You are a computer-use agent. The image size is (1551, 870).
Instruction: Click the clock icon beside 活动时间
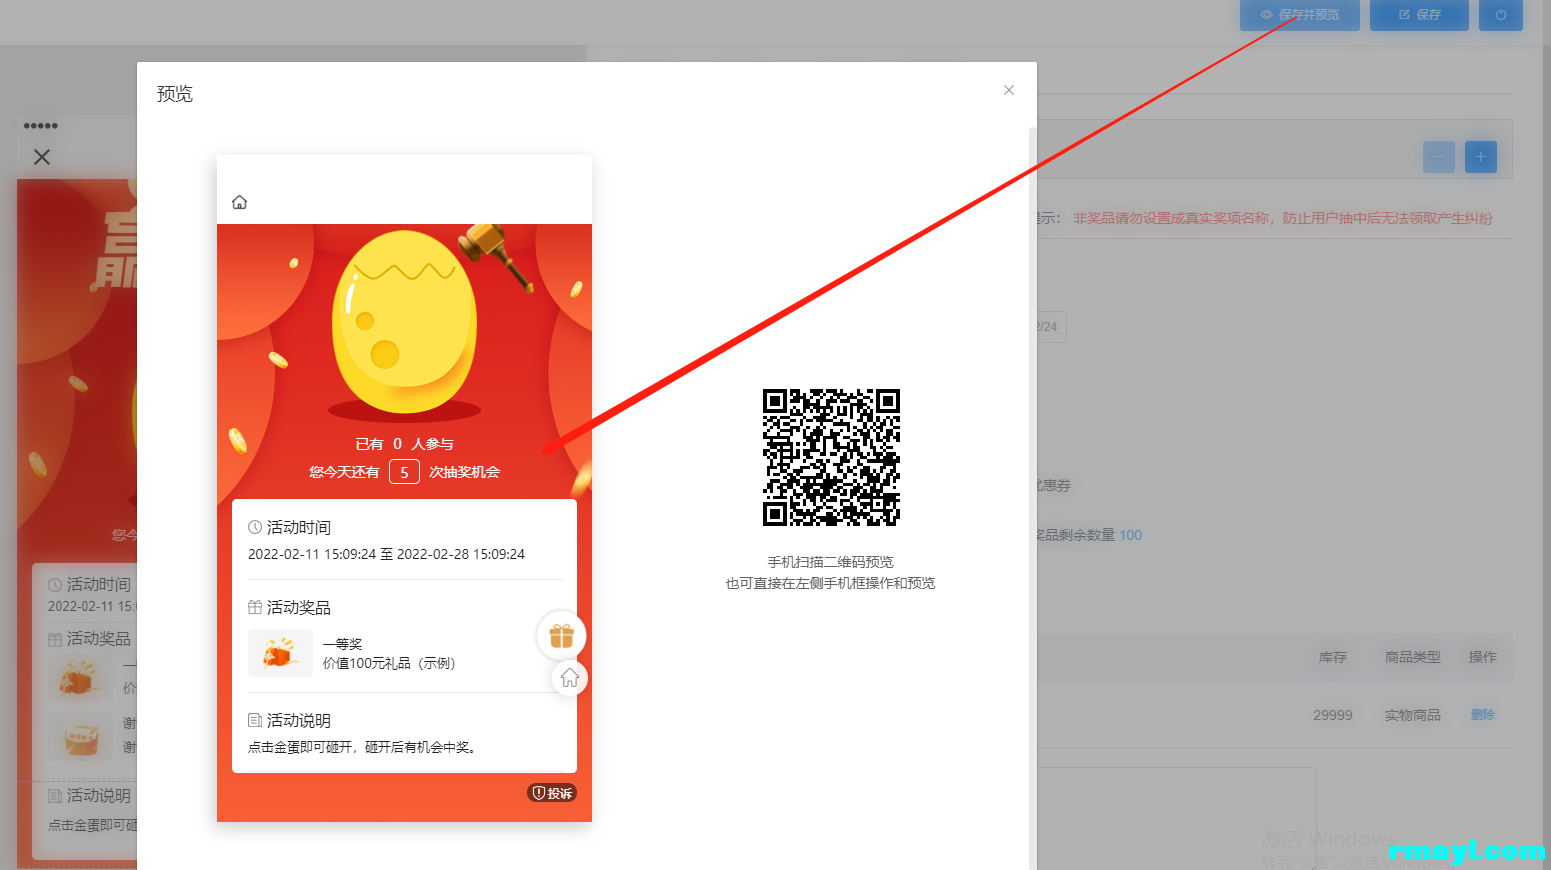[255, 527]
